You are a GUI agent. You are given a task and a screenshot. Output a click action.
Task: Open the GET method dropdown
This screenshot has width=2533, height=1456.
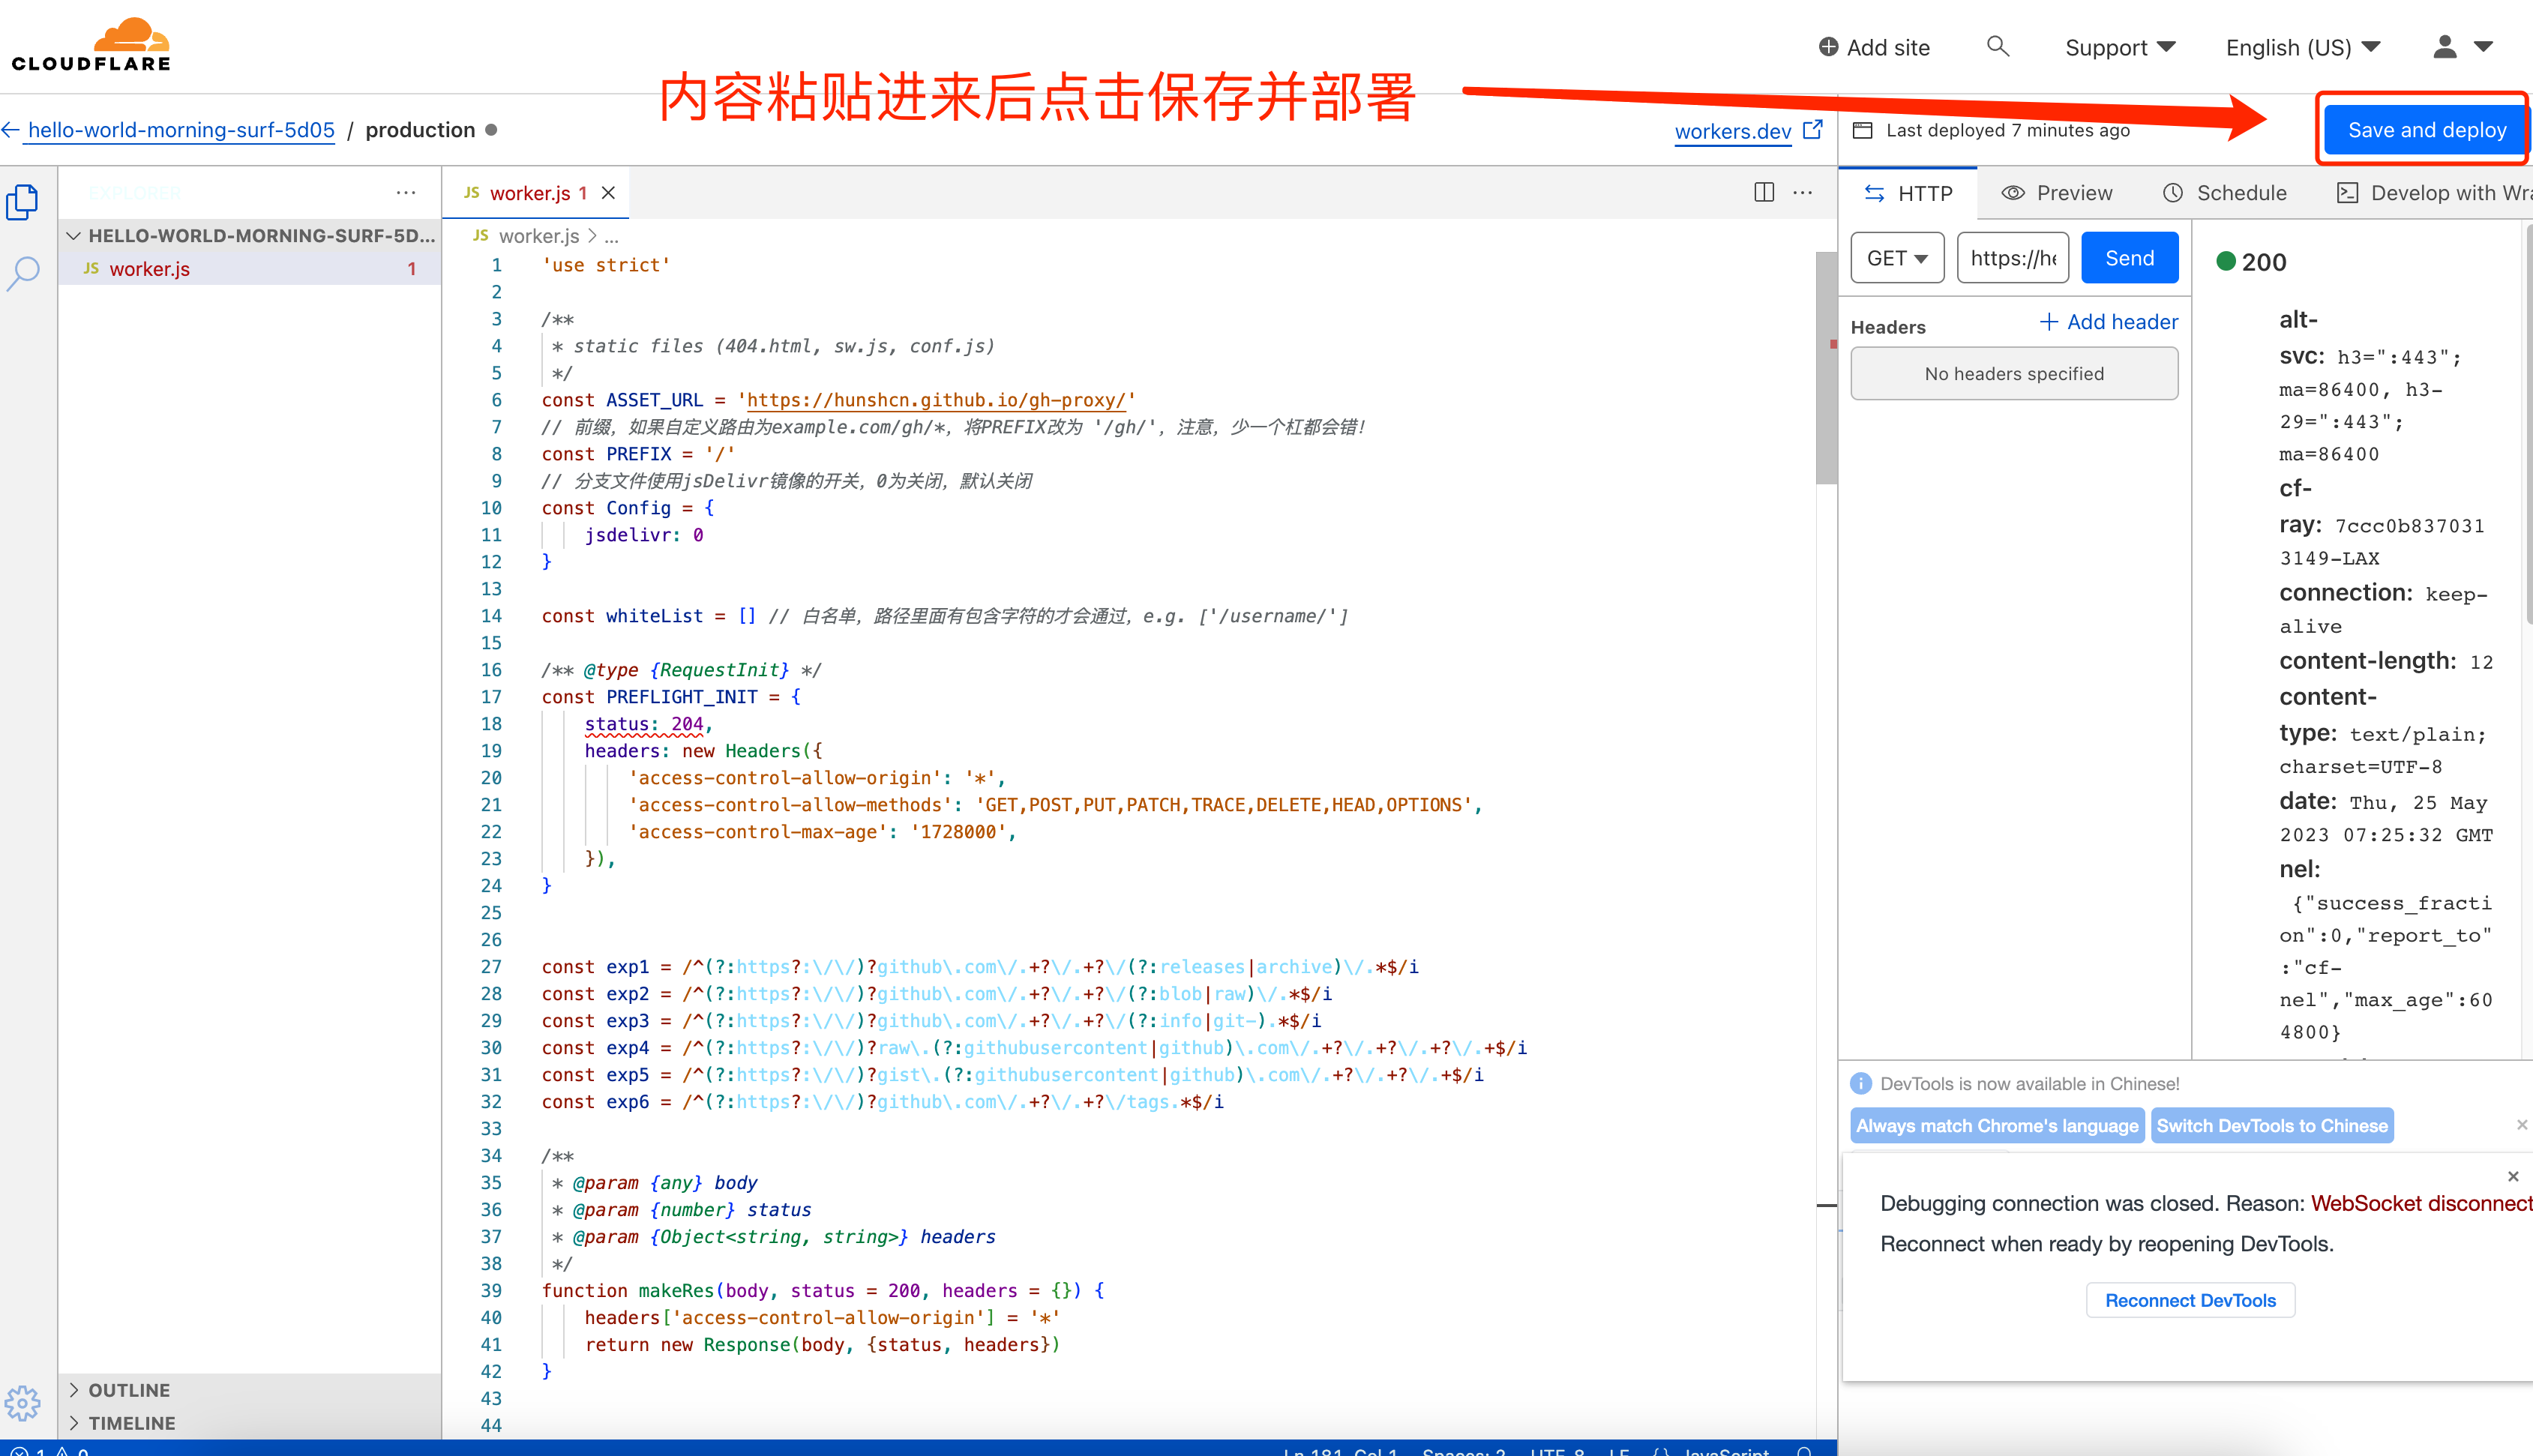coord(1897,258)
